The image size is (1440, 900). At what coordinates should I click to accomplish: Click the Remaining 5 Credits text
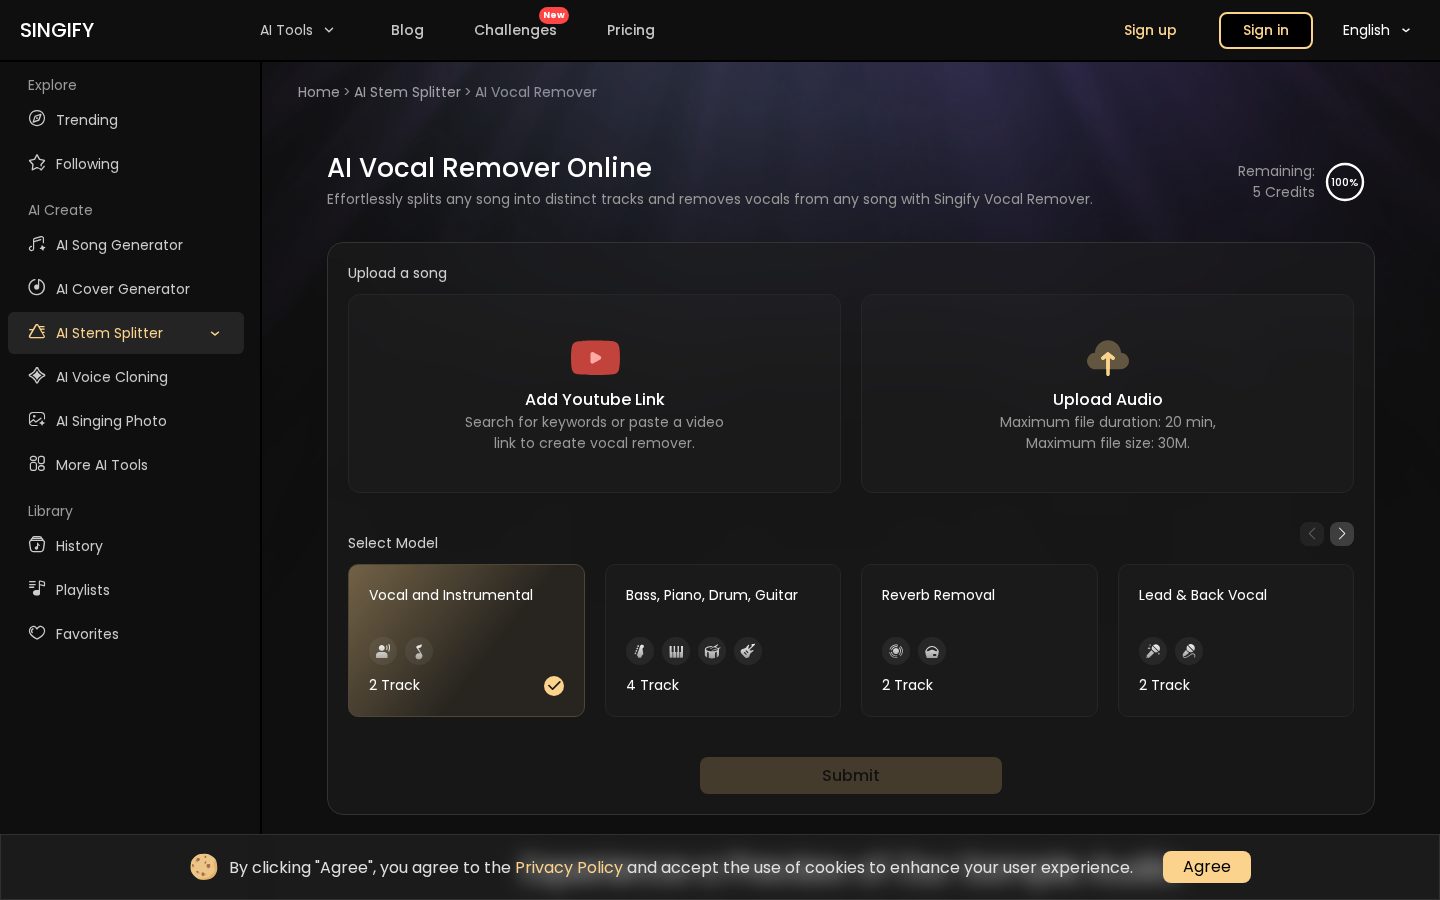click(x=1276, y=182)
